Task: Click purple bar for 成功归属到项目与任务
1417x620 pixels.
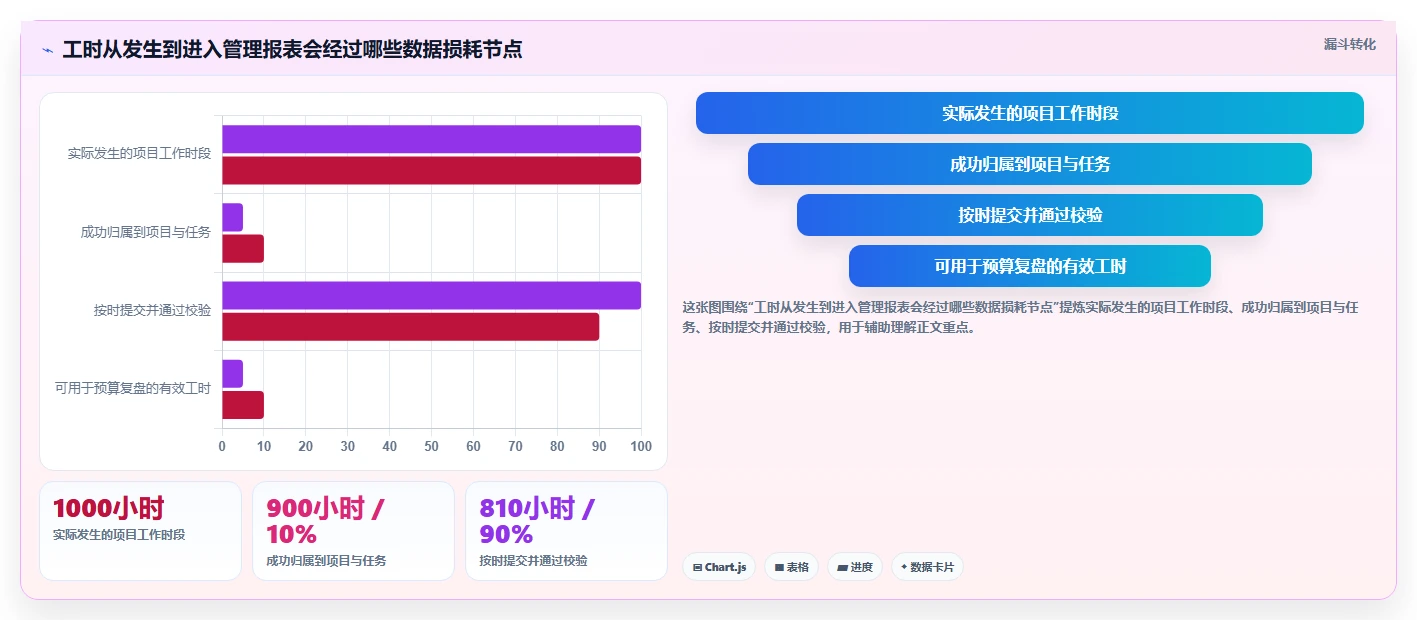Action: pos(232,217)
